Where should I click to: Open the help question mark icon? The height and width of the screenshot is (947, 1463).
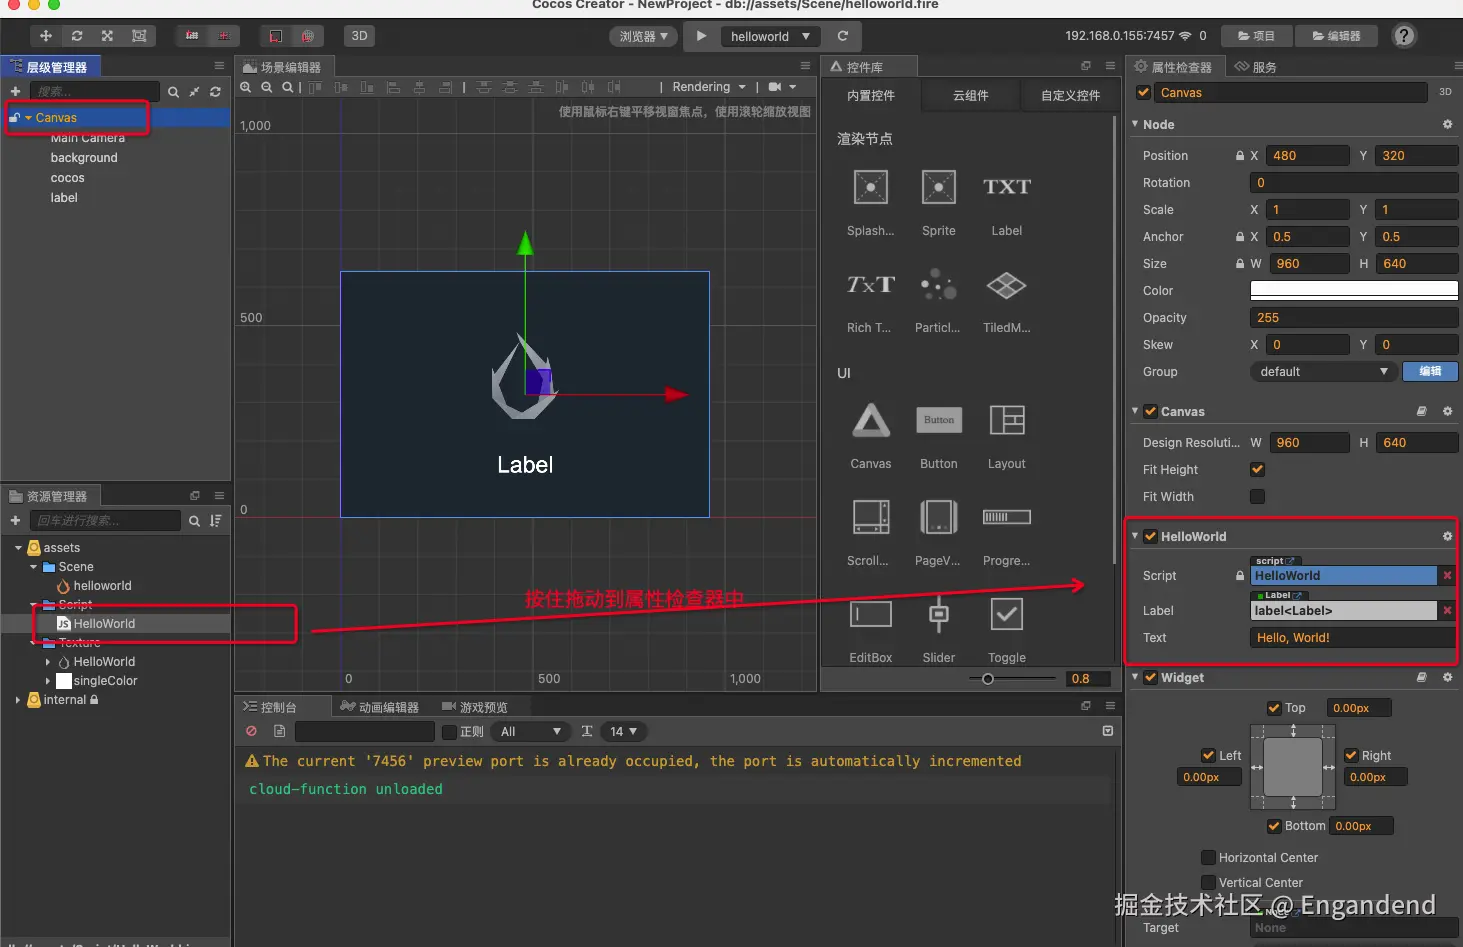tap(1404, 36)
